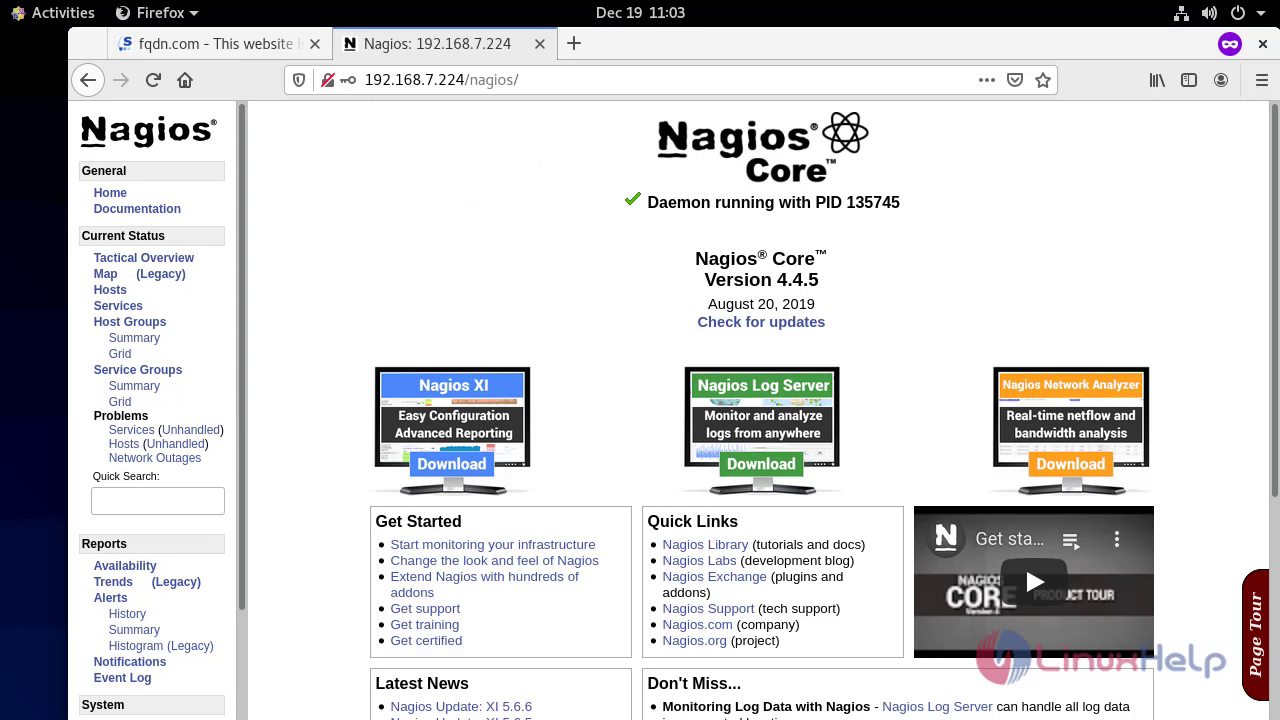Open the system network status icon
Viewport: 1280px width, 720px height.
pos(1181,13)
